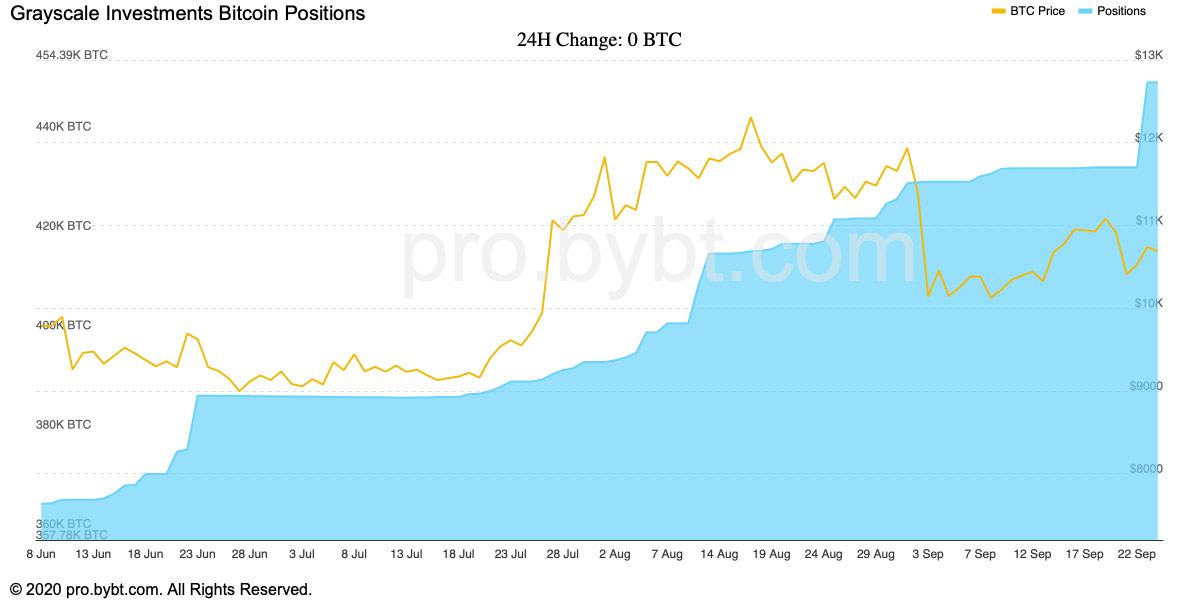Click the 454.39K BTC axis label
Image resolution: width=1199 pixels, height=600 pixels.
pyautogui.click(x=72, y=55)
